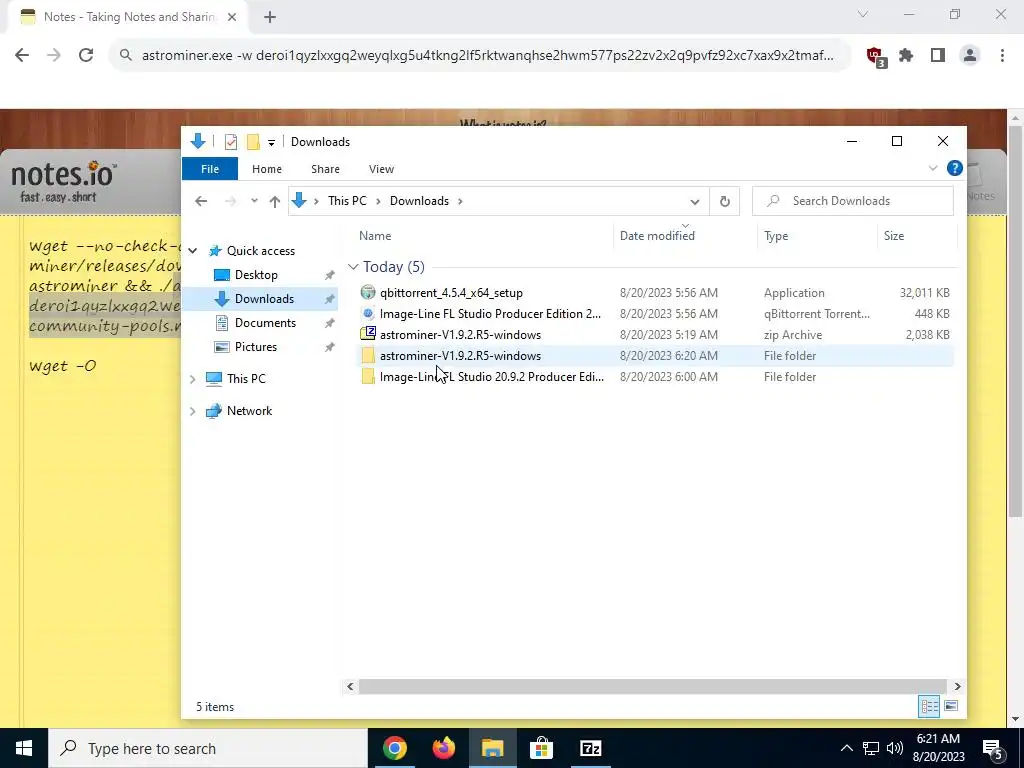
Task: Open the uBlock Origin extension icon
Action: point(875,56)
